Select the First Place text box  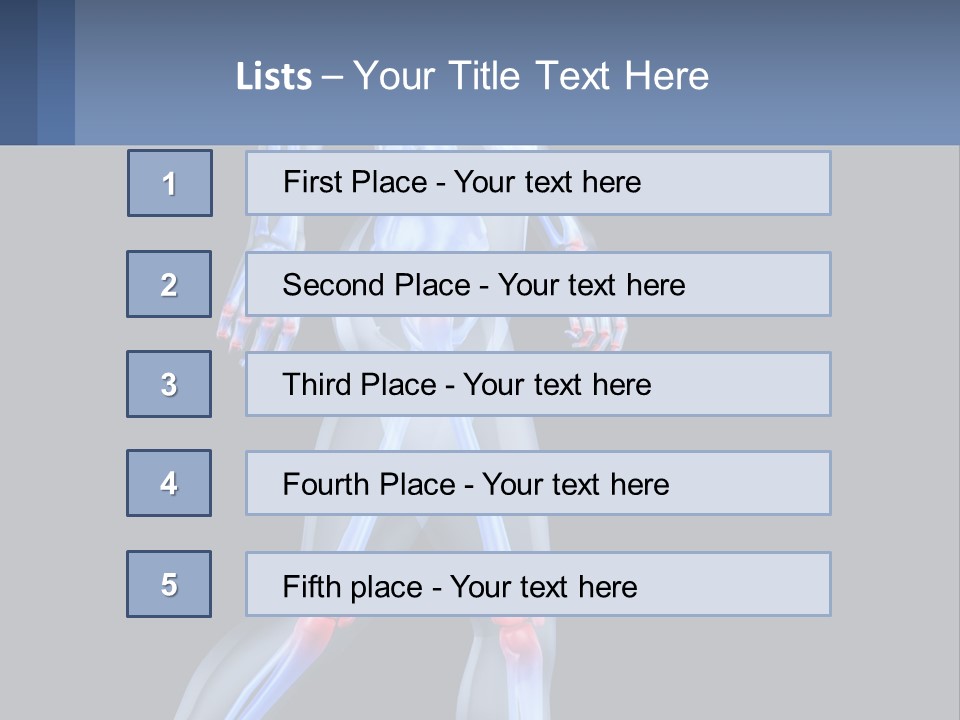538,183
